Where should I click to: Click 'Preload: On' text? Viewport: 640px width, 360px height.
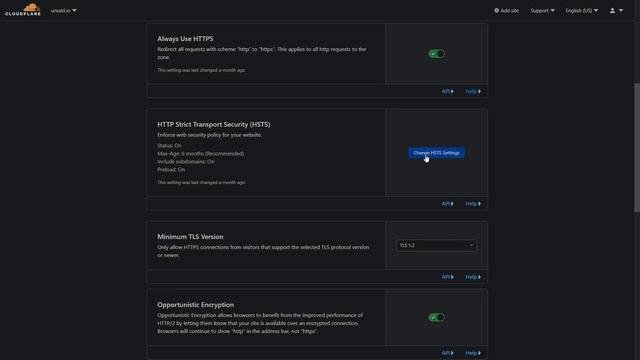coord(171,169)
